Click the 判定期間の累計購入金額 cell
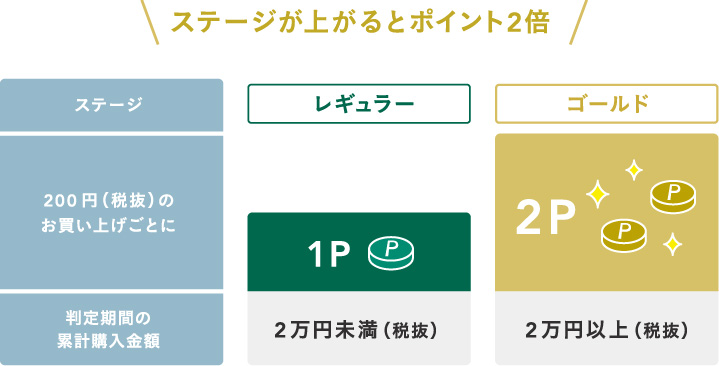 111,329
